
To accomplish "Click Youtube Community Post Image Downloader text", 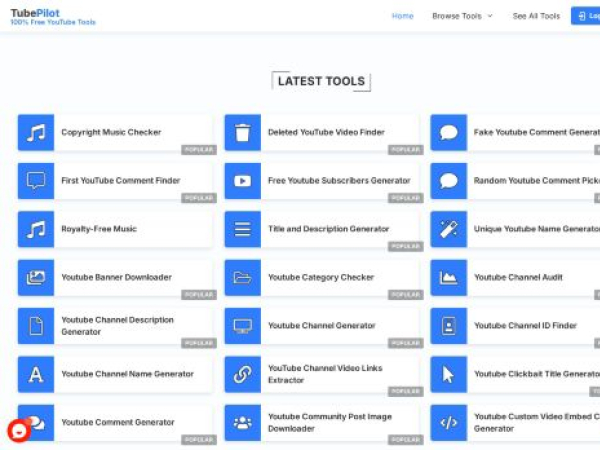I will click(x=330, y=422).
